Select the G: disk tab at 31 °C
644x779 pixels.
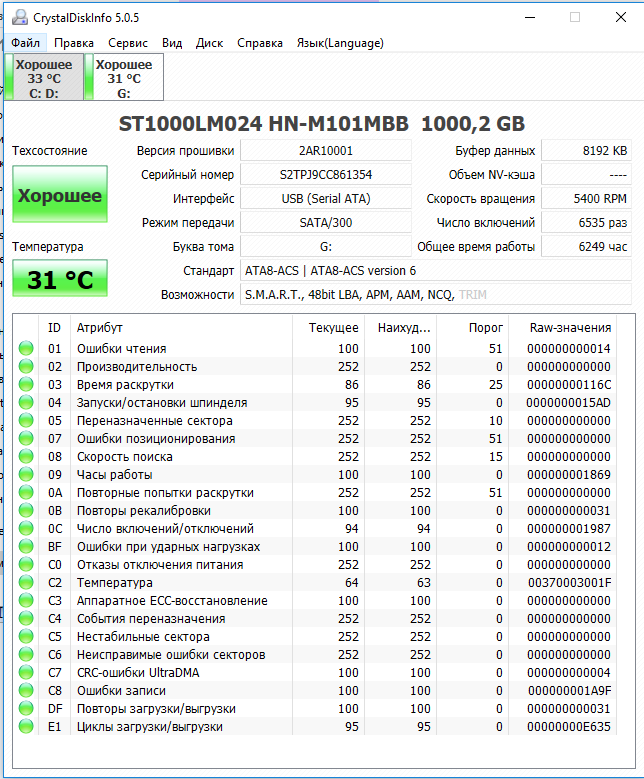click(x=124, y=77)
